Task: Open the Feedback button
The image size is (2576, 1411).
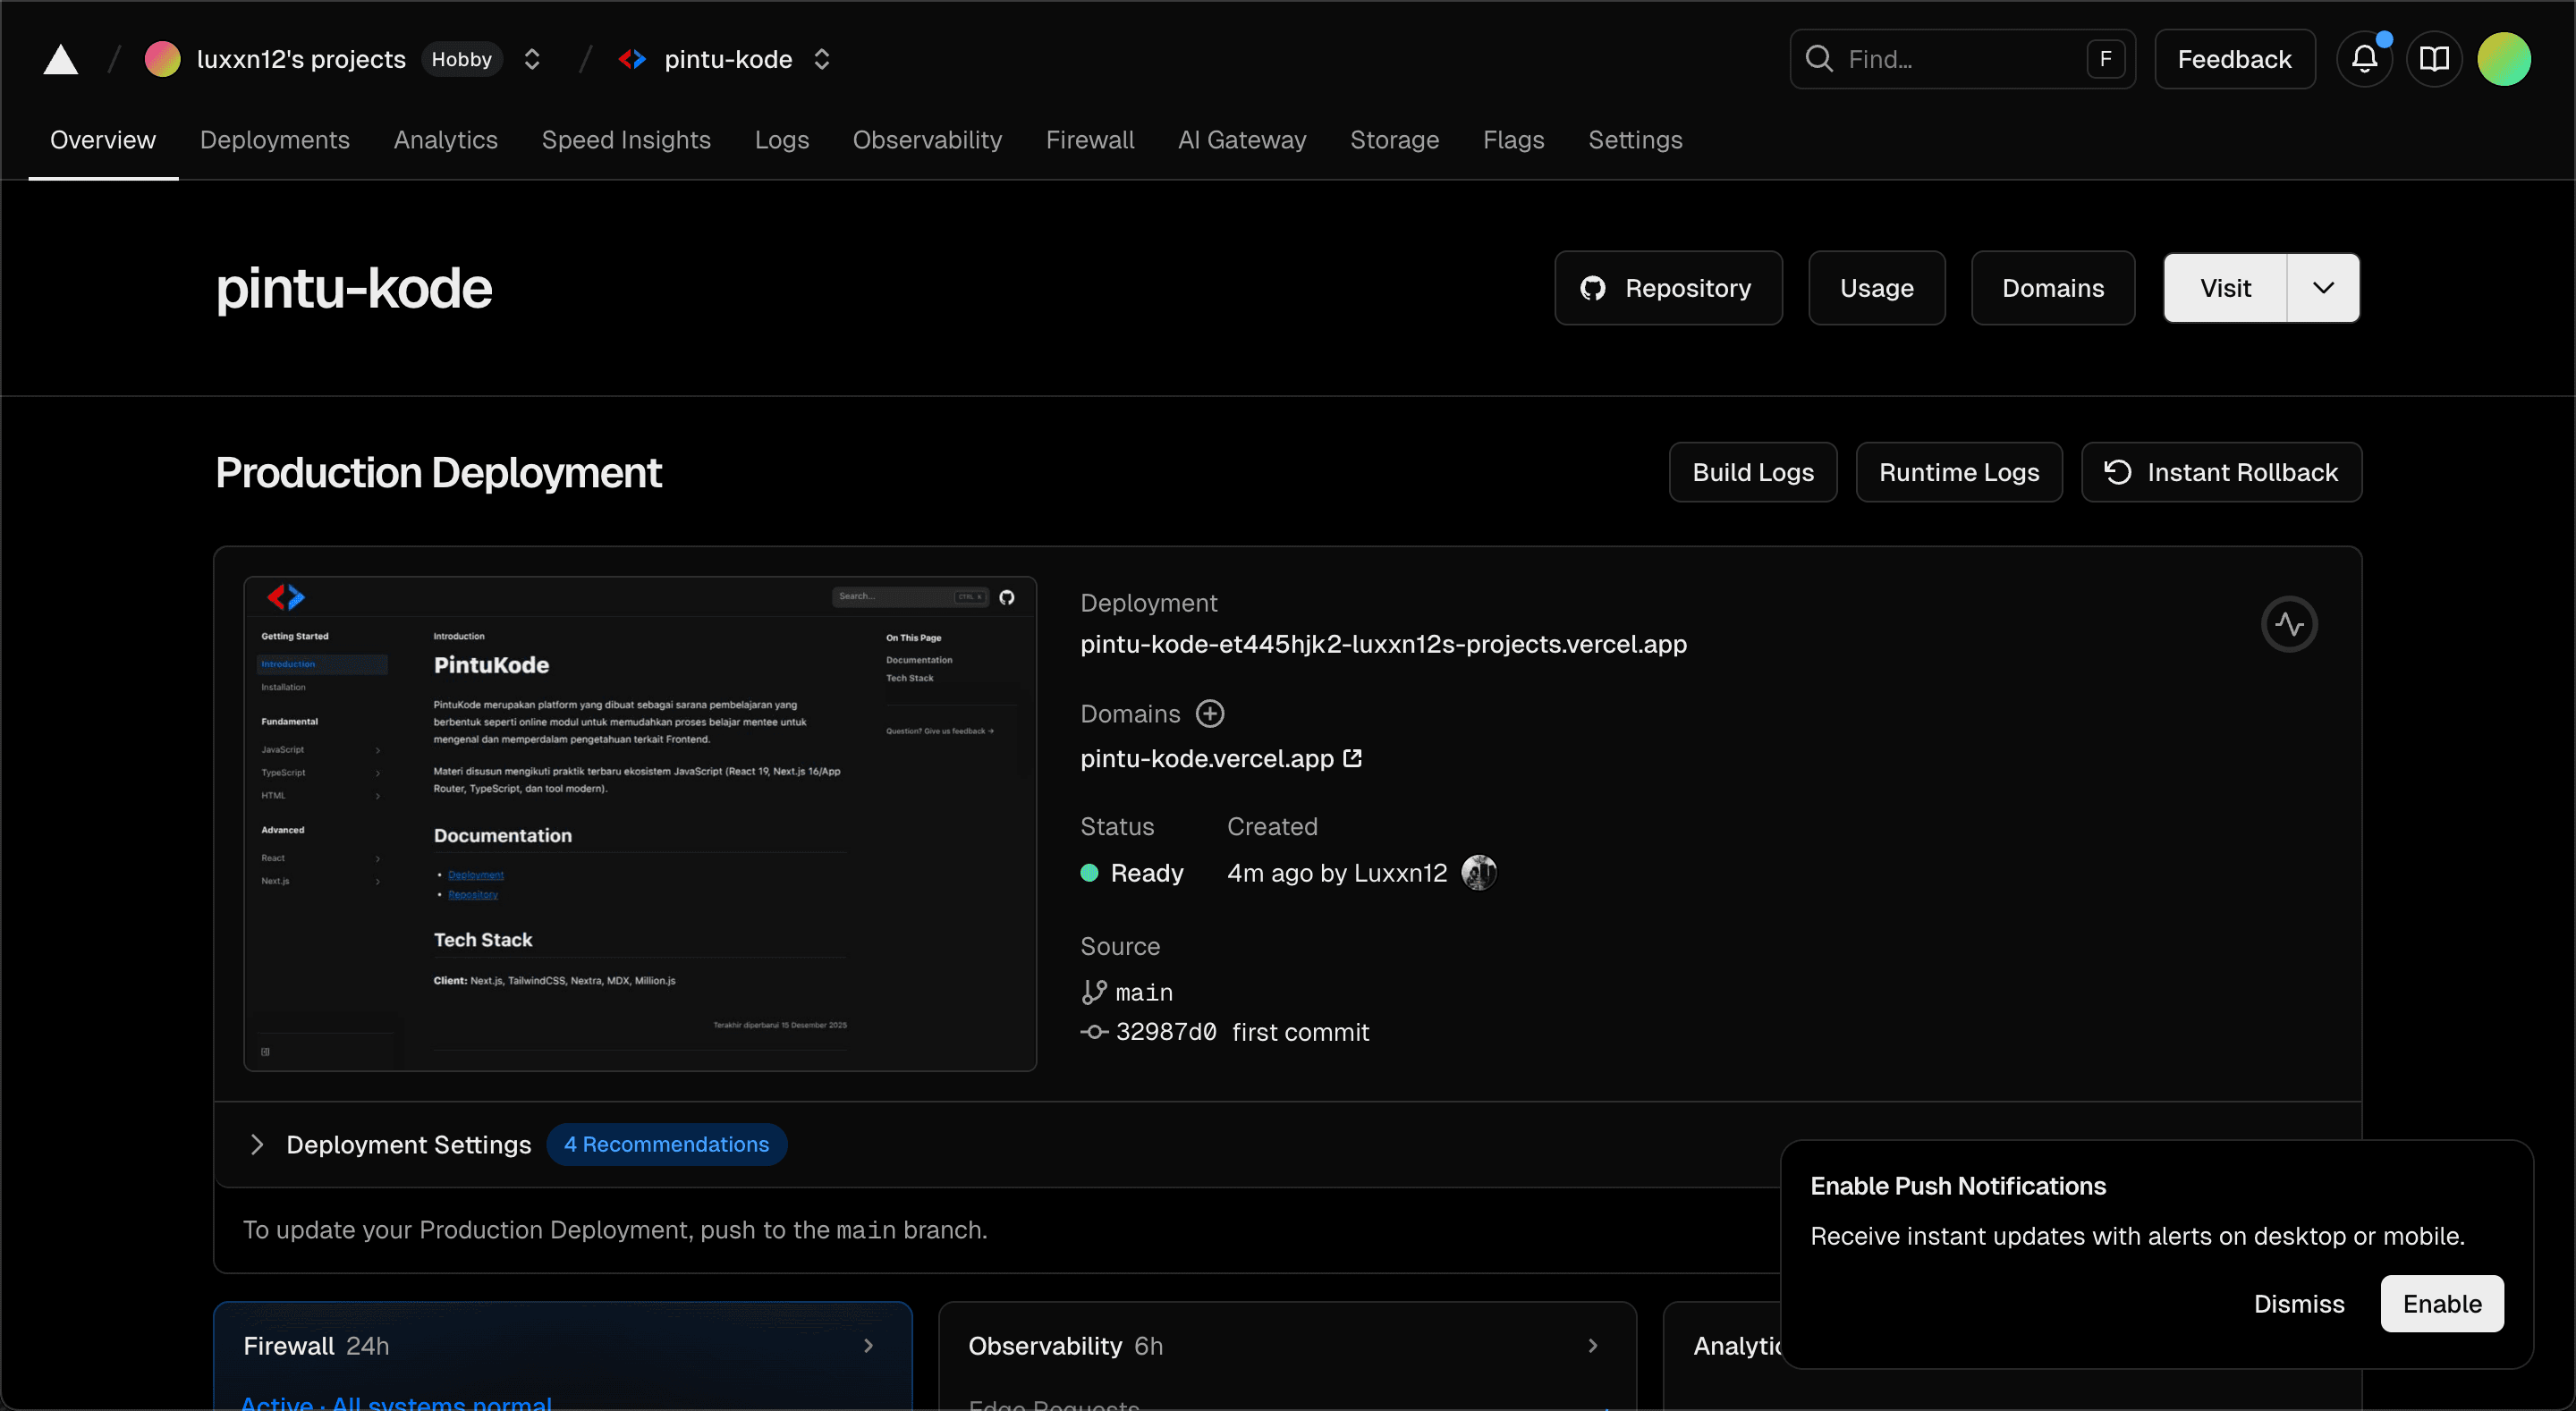Action: (2234, 59)
